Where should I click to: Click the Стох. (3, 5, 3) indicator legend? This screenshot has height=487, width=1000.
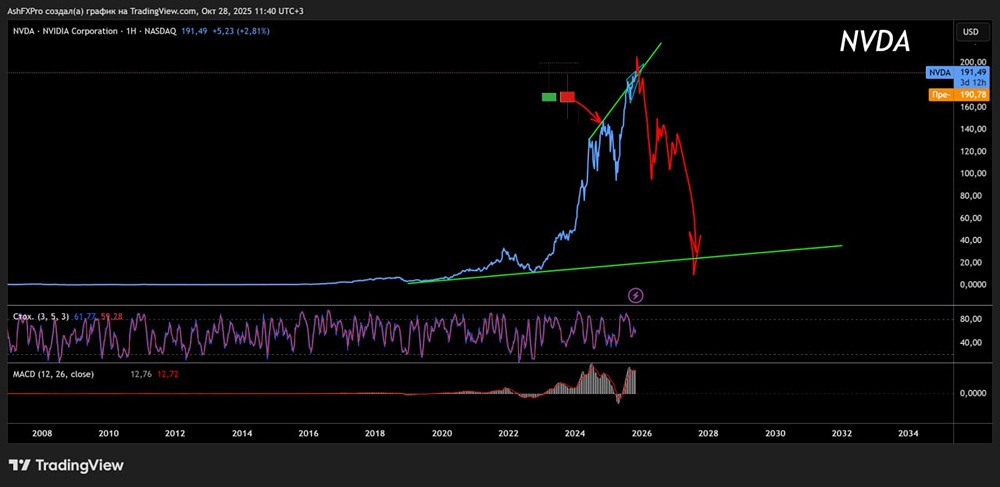pos(41,316)
